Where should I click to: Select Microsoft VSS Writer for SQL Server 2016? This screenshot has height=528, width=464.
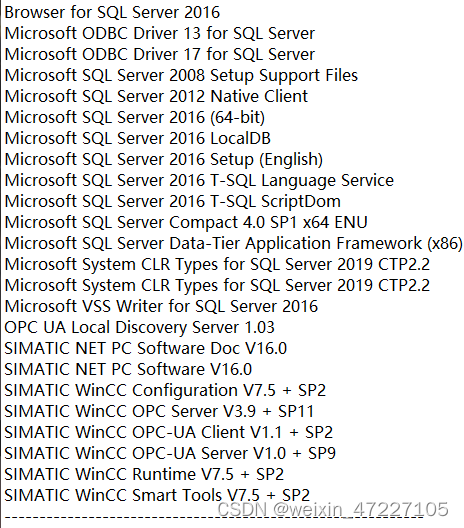click(161, 306)
